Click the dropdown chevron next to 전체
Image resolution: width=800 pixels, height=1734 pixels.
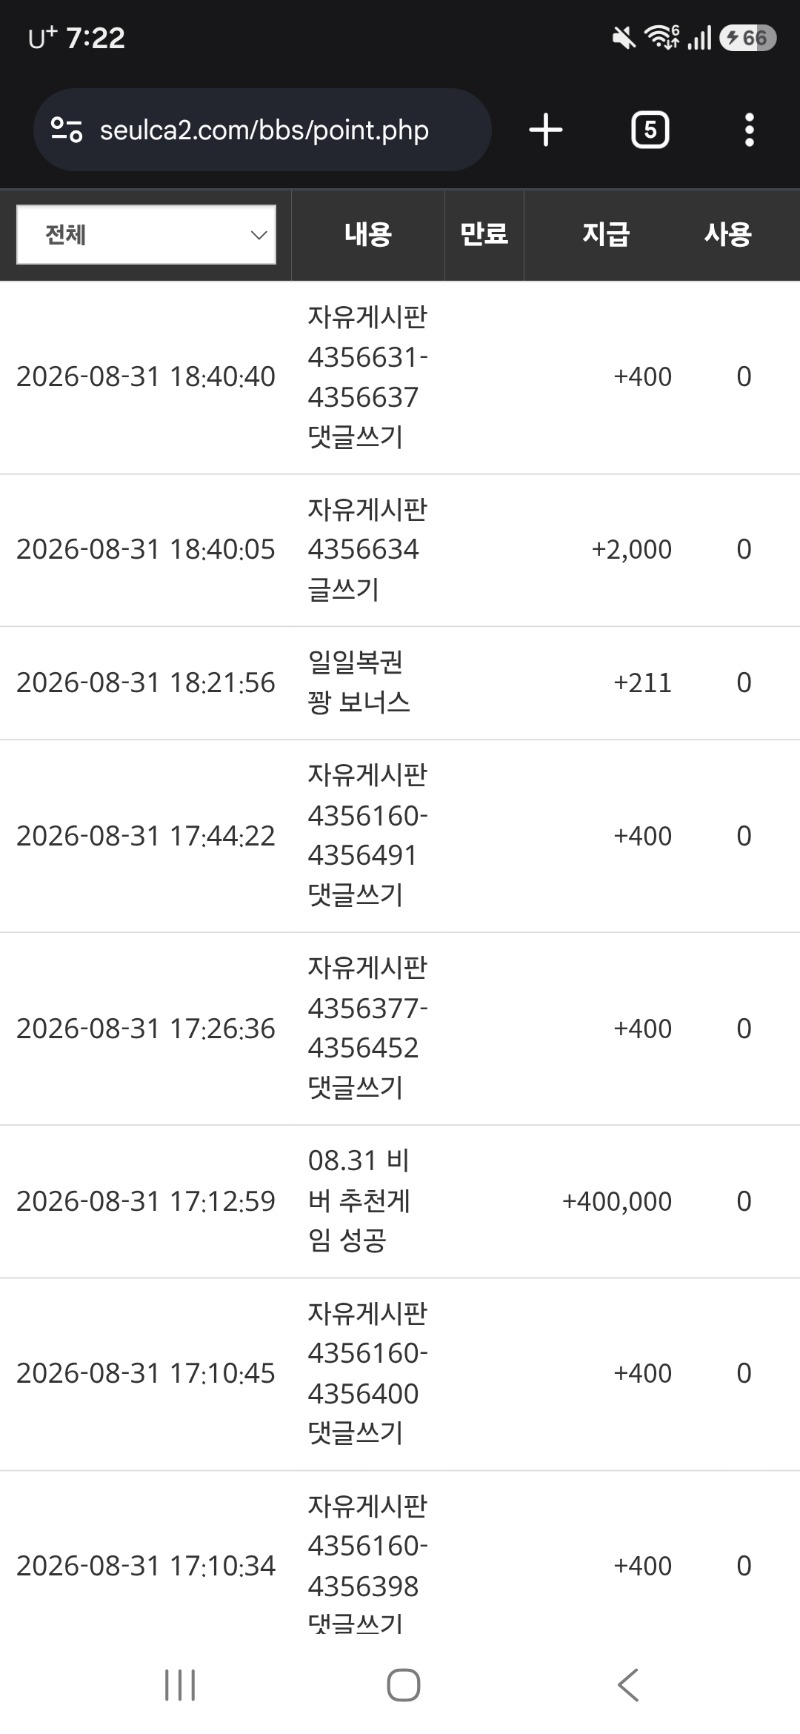[258, 235]
